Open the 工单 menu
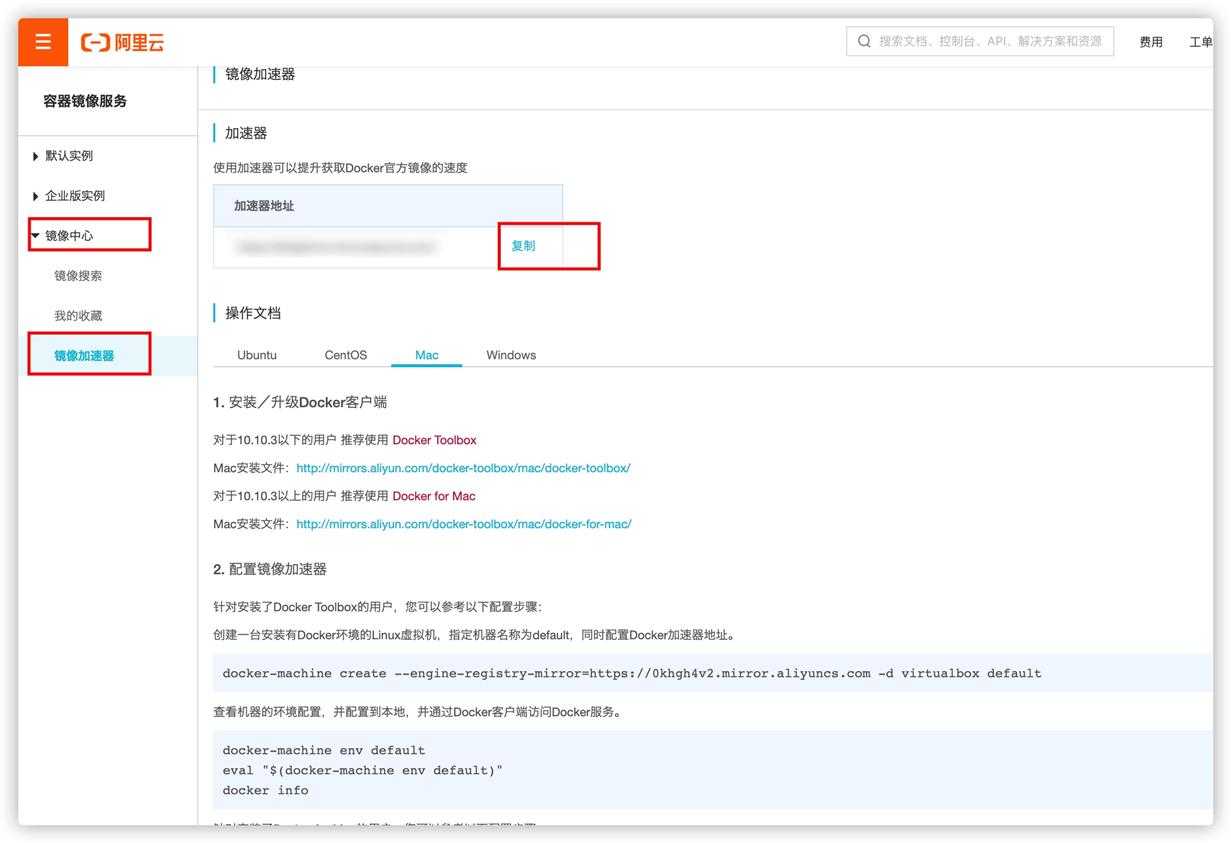Screen dimensions: 1231x843 (x=1201, y=42)
